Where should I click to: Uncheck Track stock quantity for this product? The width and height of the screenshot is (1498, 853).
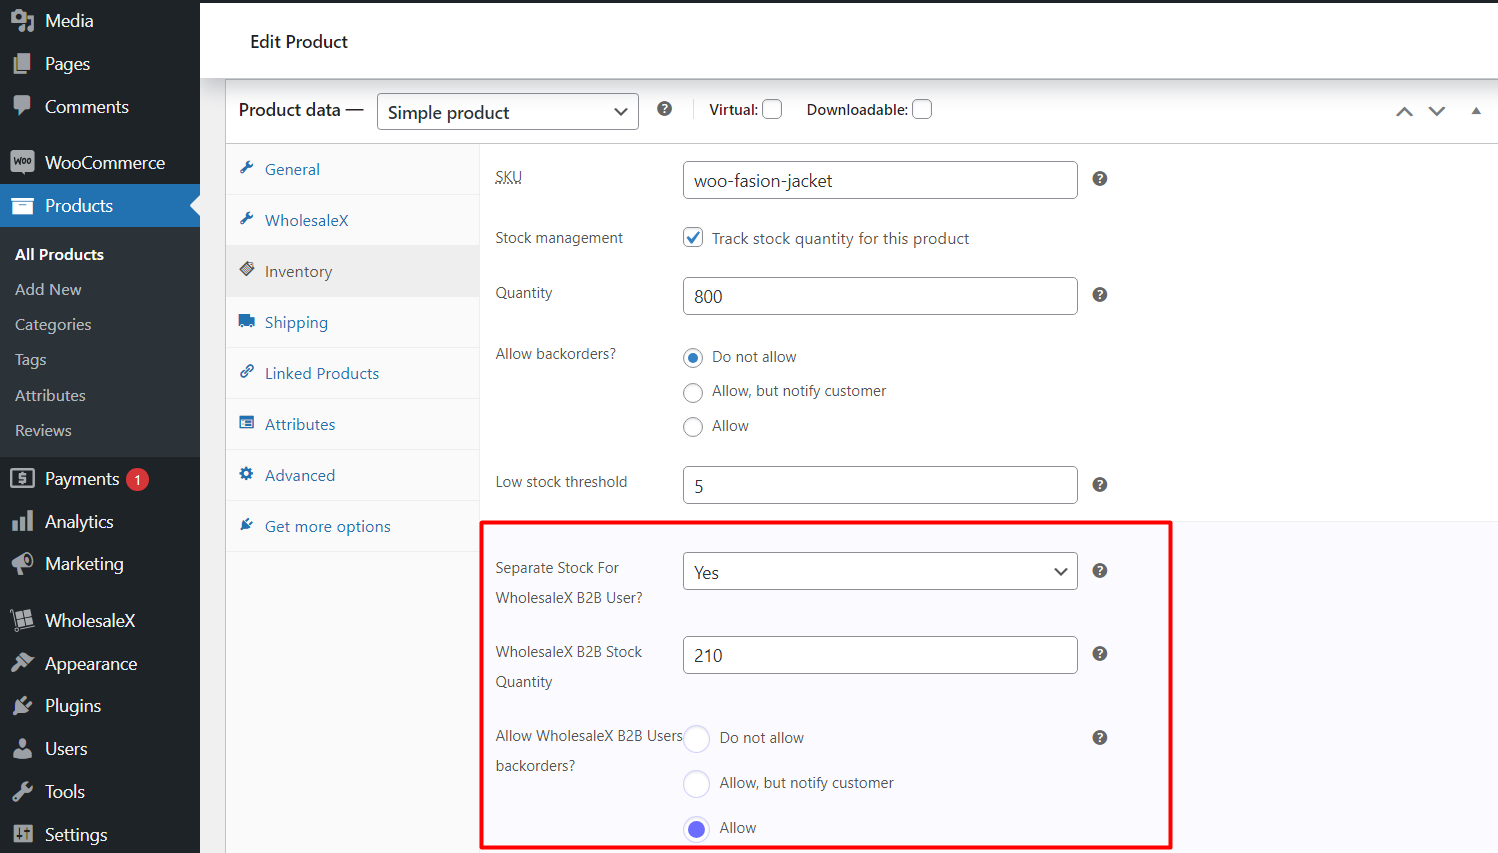[x=693, y=238]
